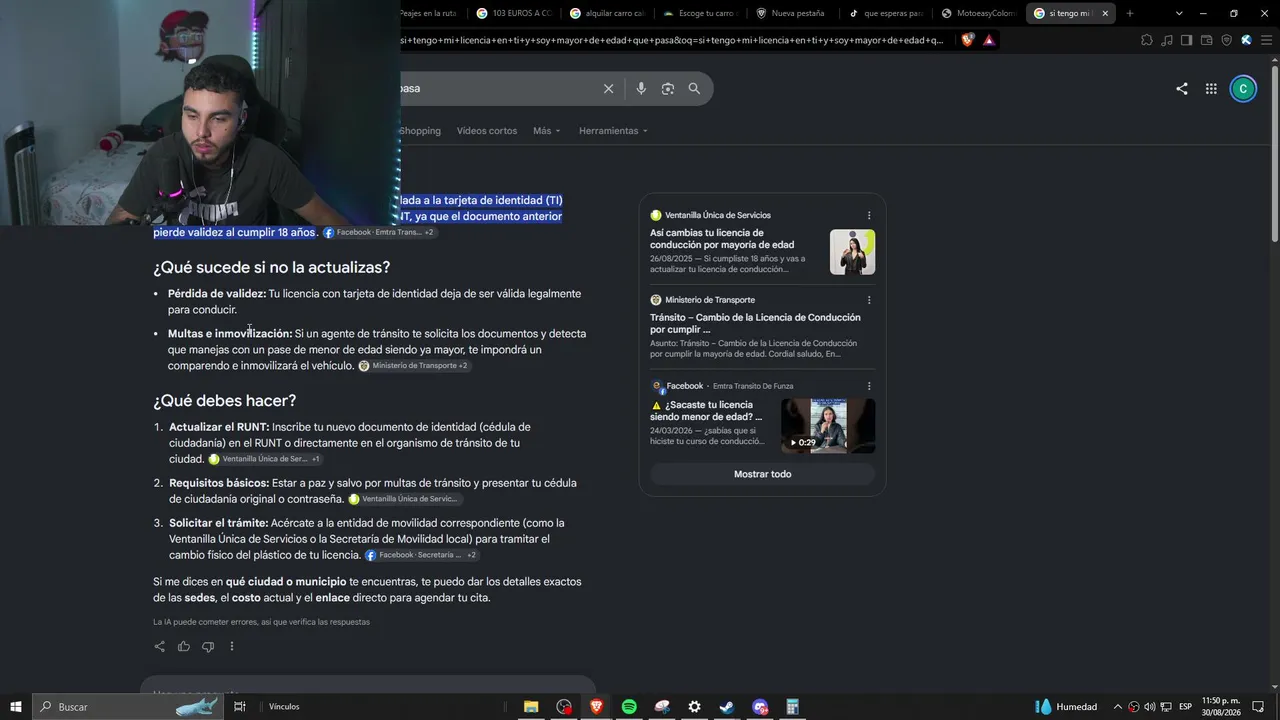Switch to the Videos cortos tab
Viewport: 1280px width, 720px height.
coord(487,131)
